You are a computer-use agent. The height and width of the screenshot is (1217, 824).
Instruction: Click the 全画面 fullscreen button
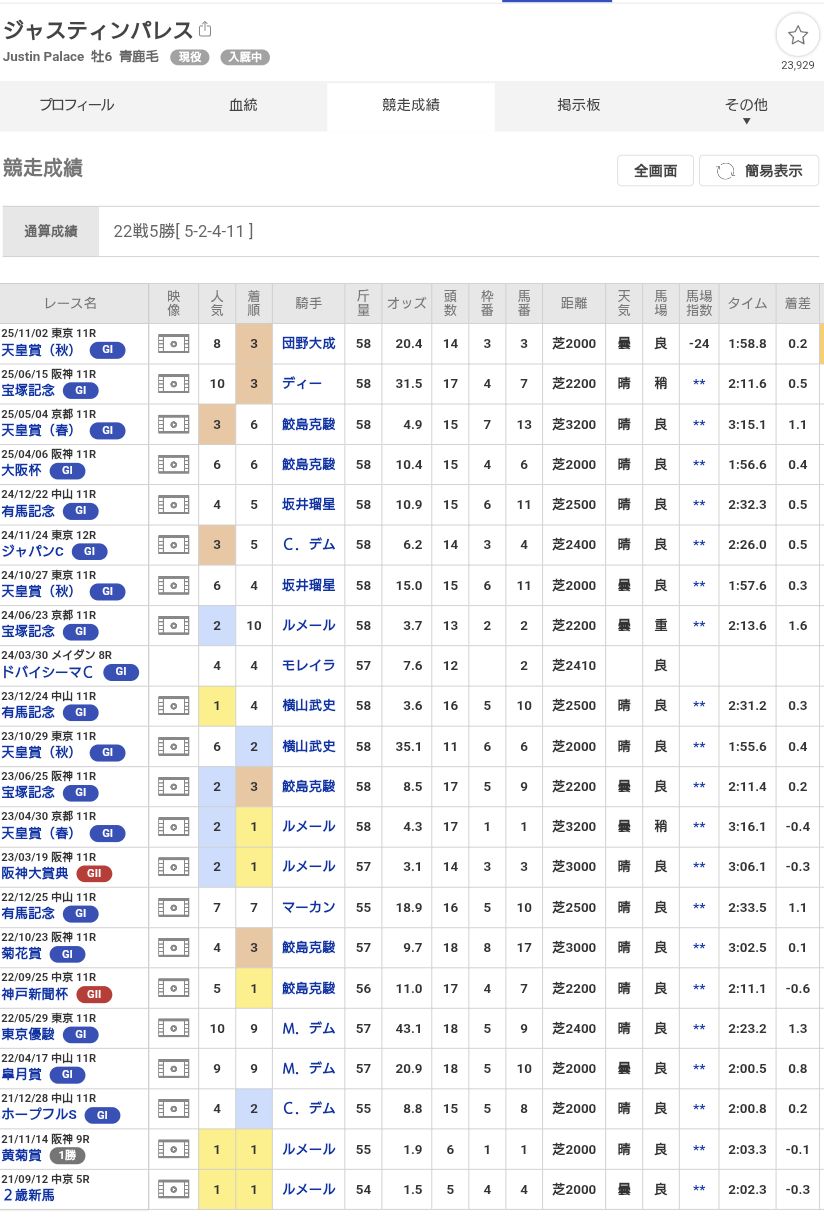pyautogui.click(x=655, y=171)
